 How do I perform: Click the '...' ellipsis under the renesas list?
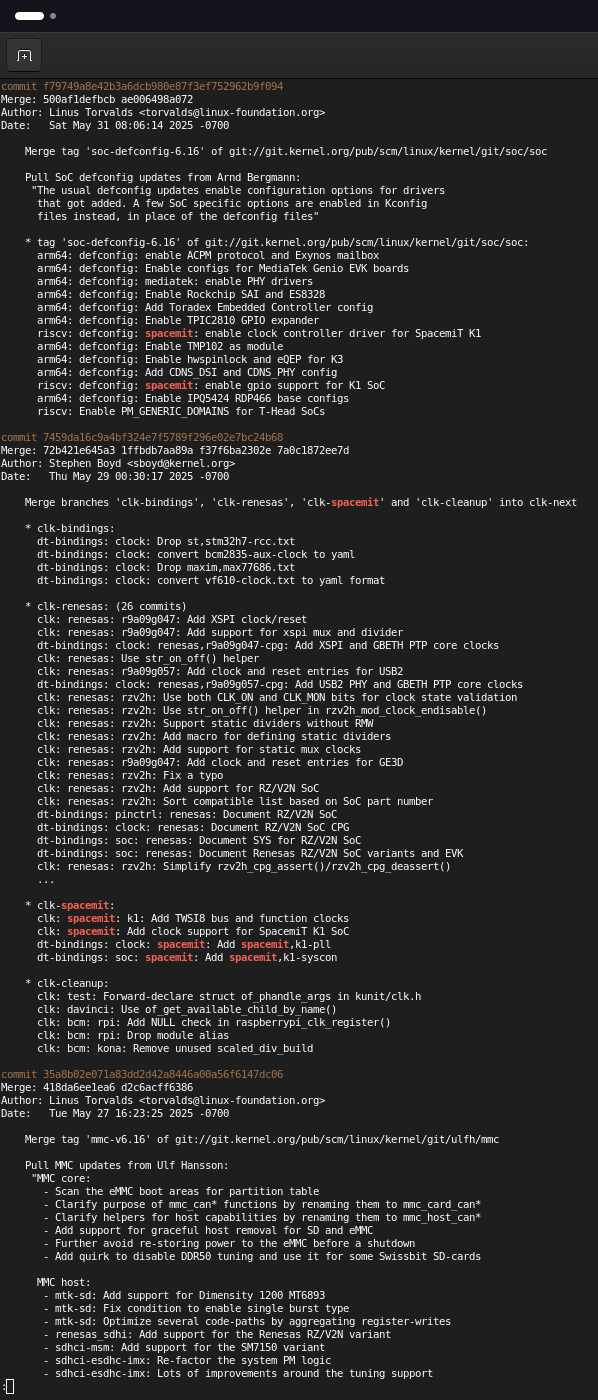point(46,880)
